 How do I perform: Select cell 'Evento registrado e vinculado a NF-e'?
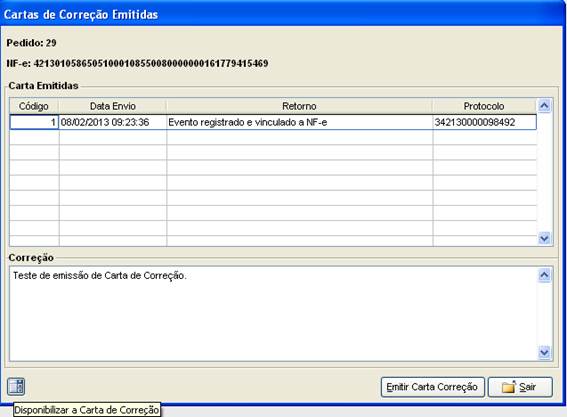coord(299,122)
